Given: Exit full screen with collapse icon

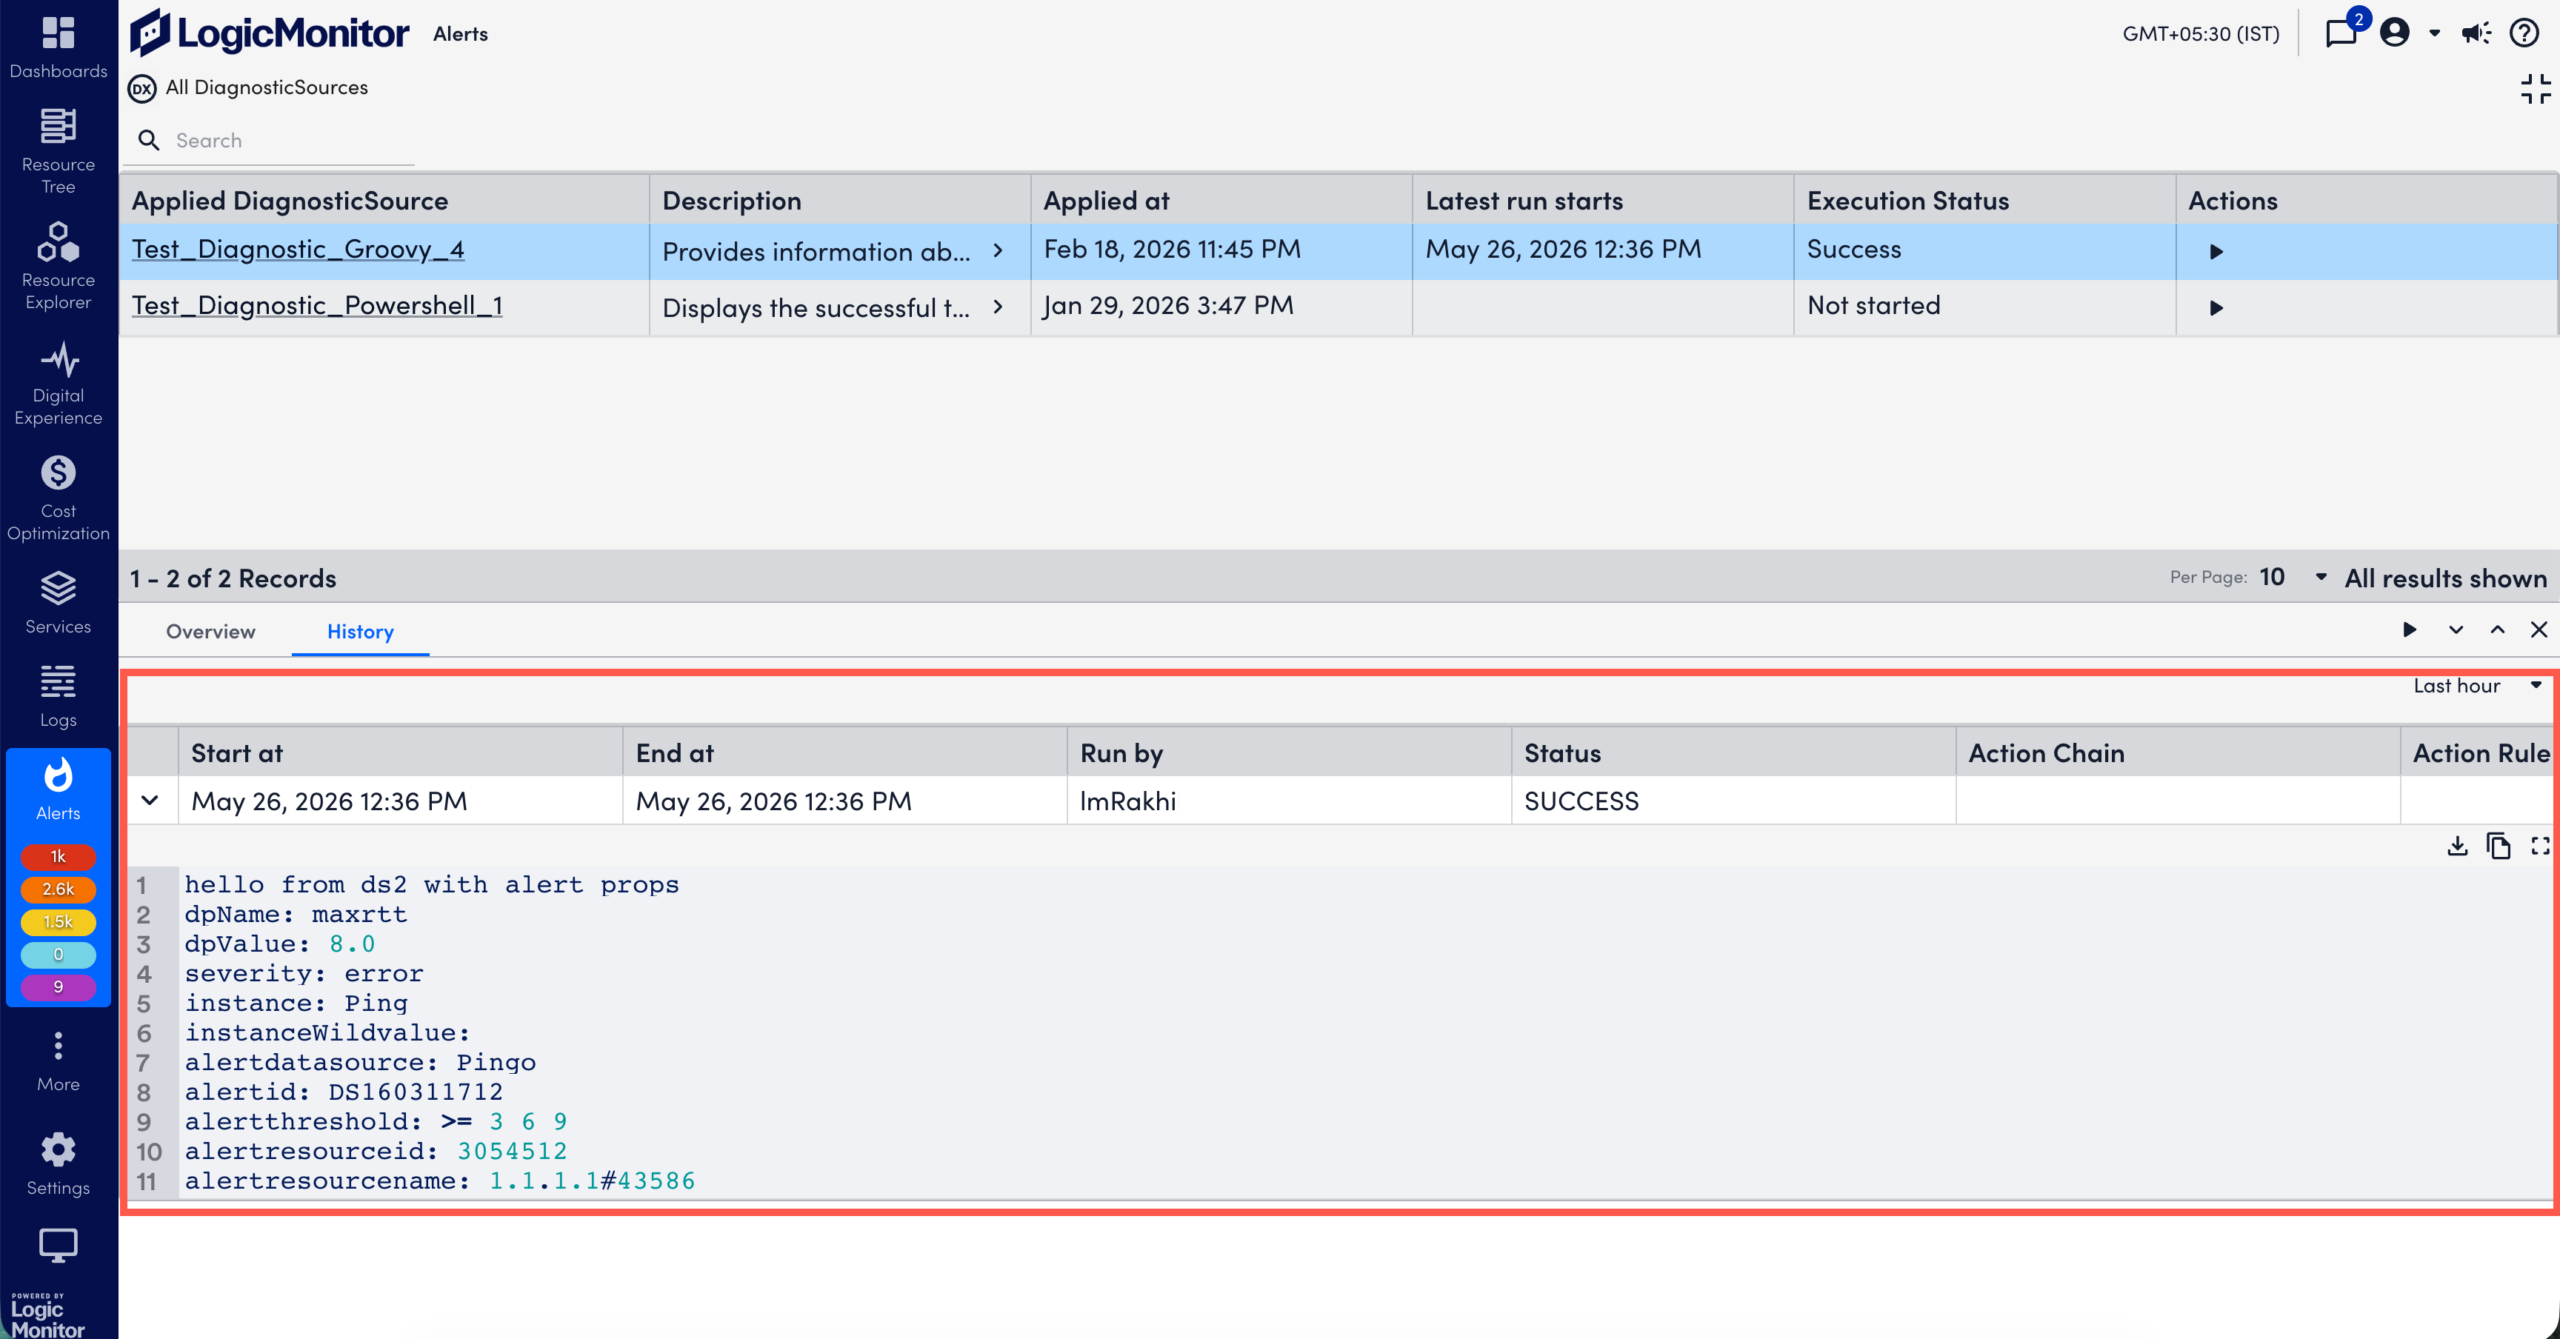Looking at the screenshot, I should pyautogui.click(x=2535, y=88).
